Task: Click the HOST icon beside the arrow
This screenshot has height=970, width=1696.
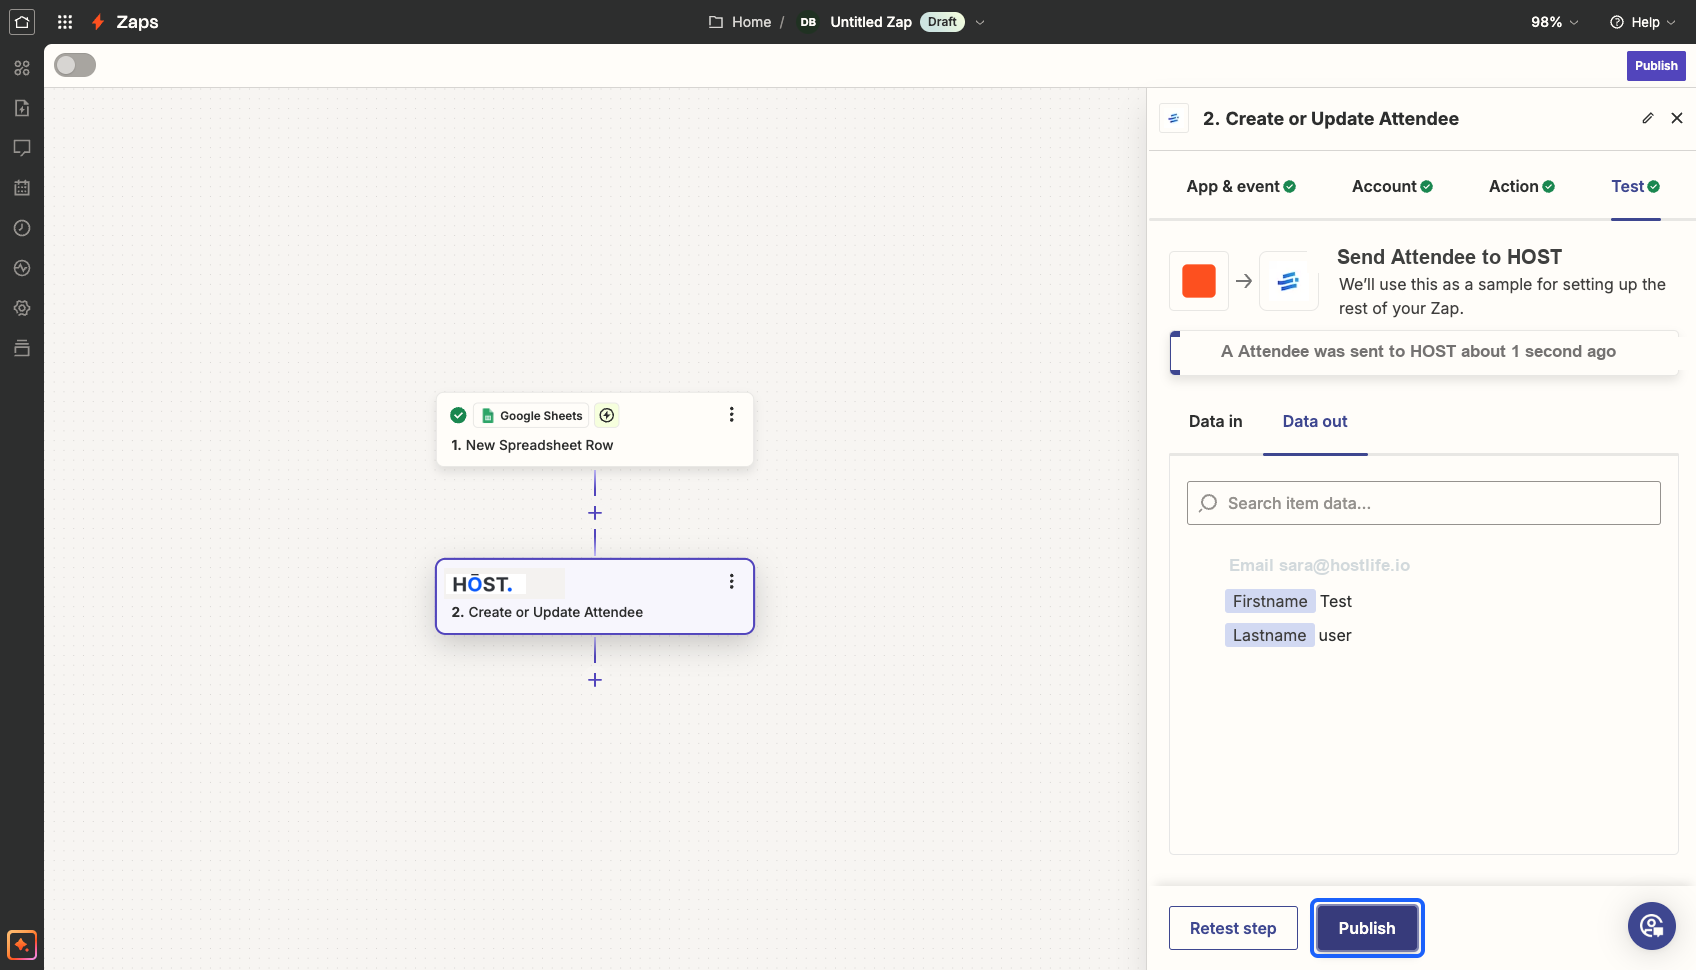Action: pos(1288,281)
